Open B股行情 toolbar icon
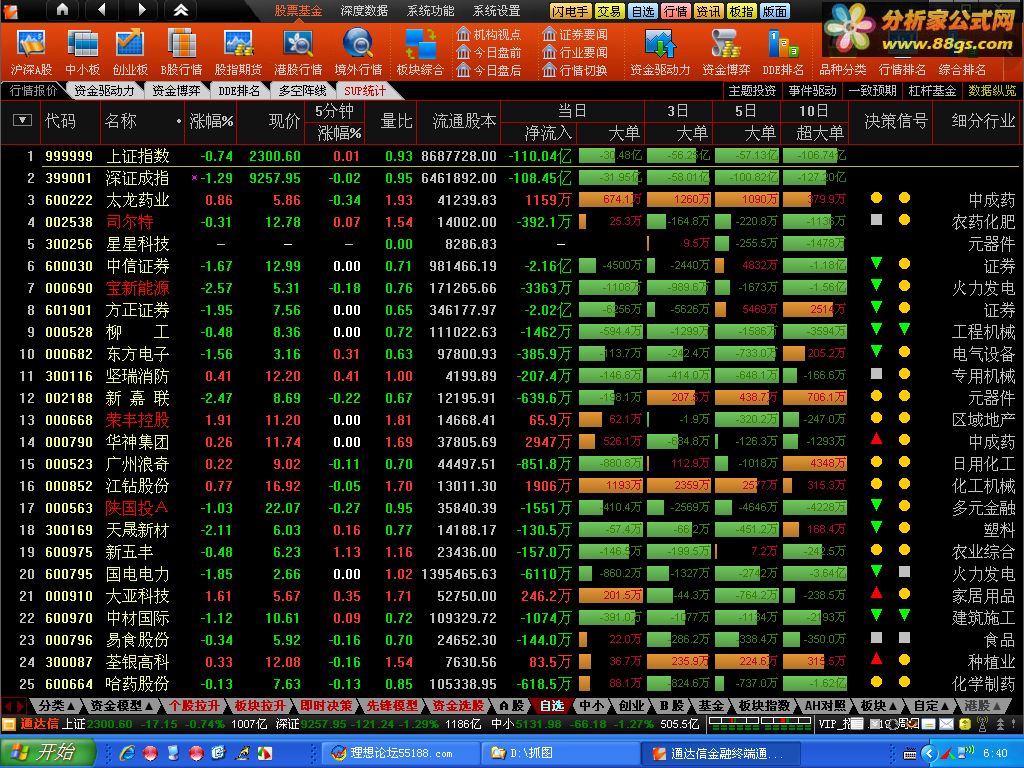Screen dimensions: 1024x768 [181, 52]
